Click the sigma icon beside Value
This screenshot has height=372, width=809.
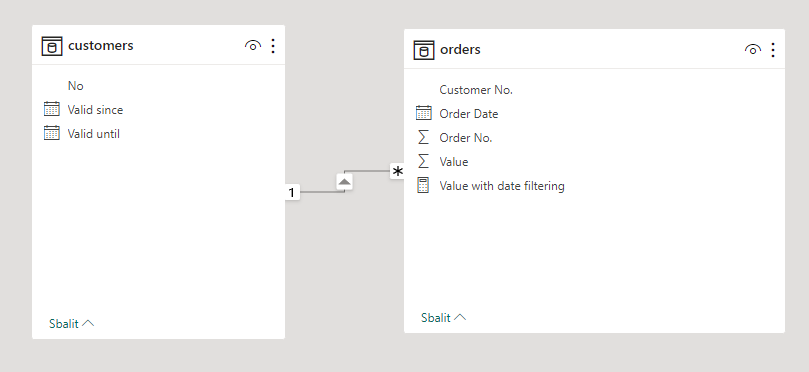pyautogui.click(x=423, y=161)
